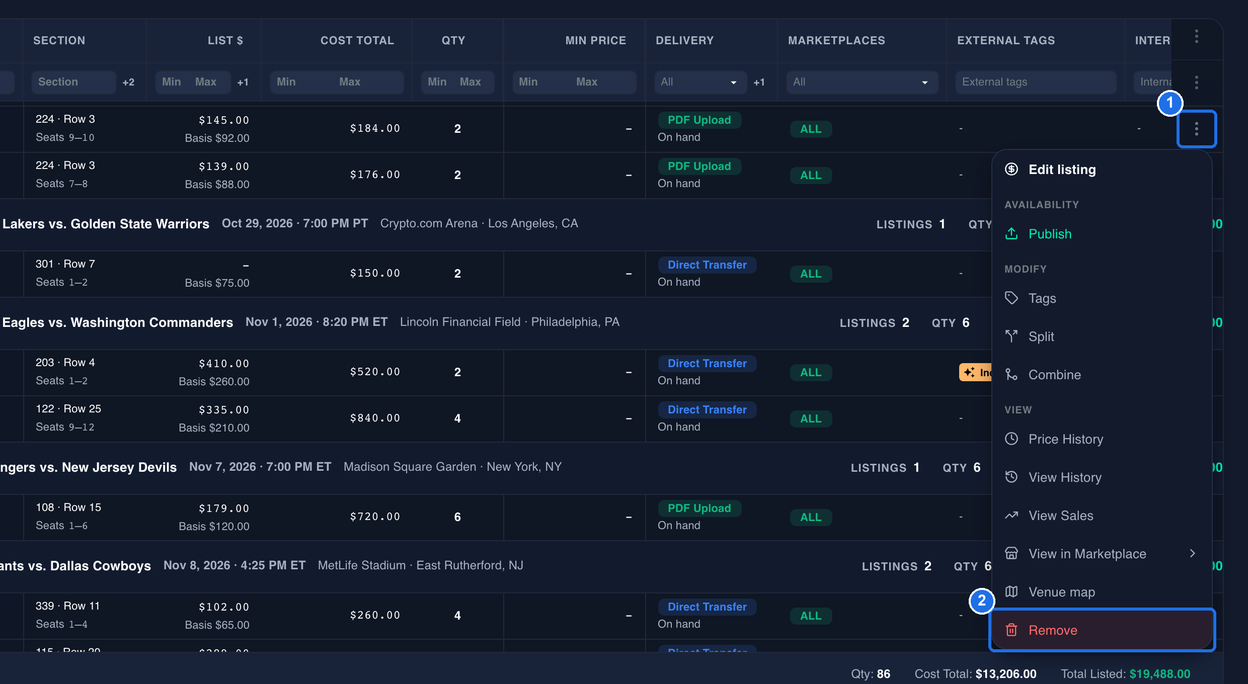
Task: Click the MIN PRICE column header
Action: pyautogui.click(x=595, y=41)
